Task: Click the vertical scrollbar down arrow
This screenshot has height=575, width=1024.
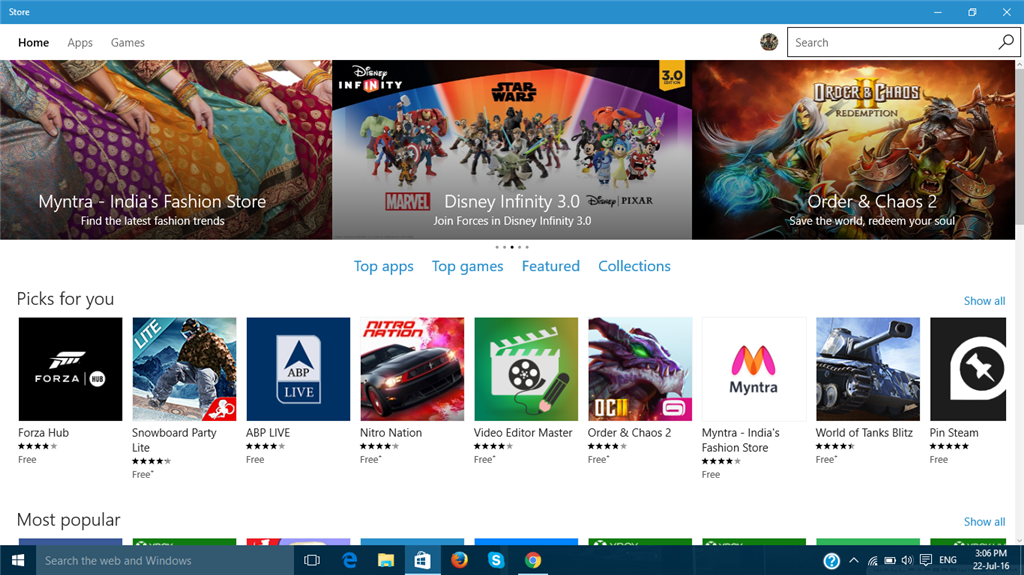Action: tap(1019, 540)
